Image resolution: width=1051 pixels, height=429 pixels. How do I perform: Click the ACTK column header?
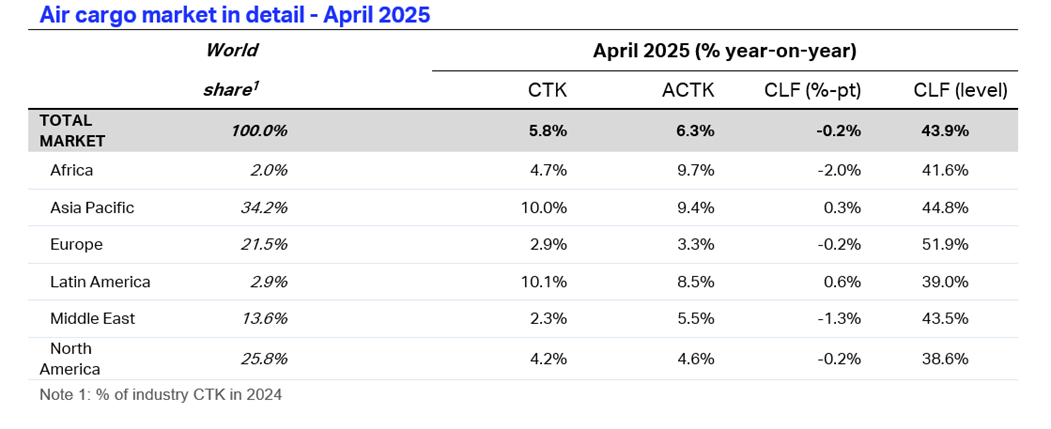tap(688, 91)
